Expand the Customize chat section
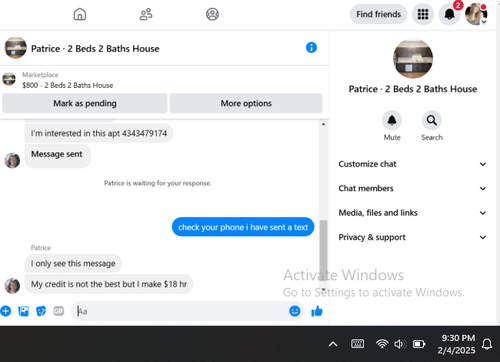The height and width of the screenshot is (362, 500). coord(413,164)
